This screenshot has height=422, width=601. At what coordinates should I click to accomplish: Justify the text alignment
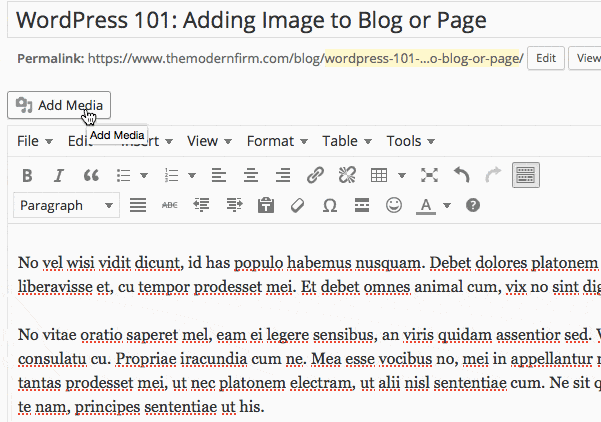tap(138, 205)
